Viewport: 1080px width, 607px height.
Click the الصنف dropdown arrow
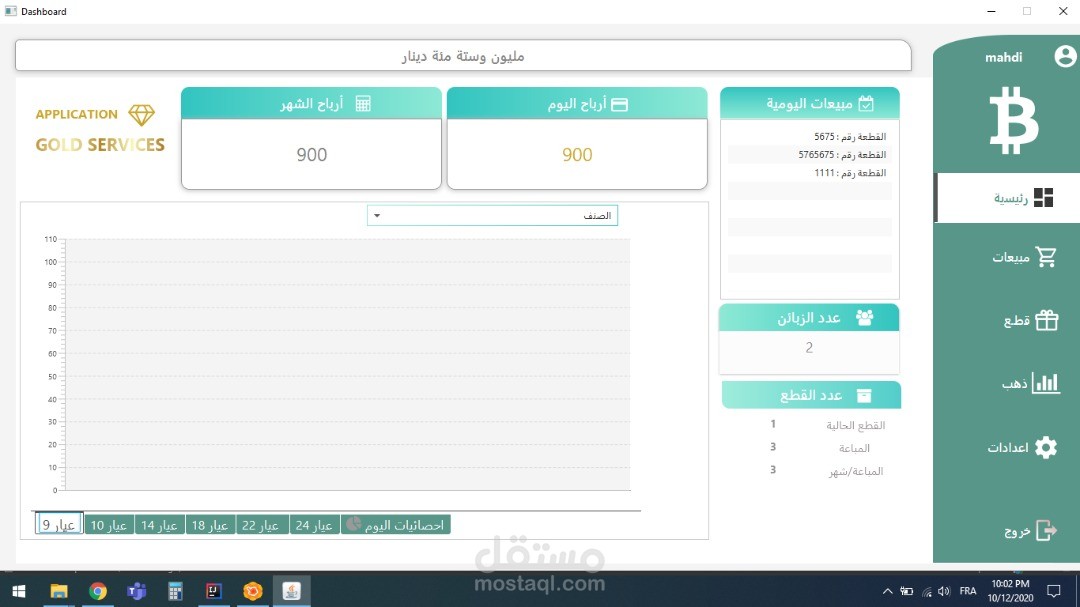pyautogui.click(x=377, y=216)
